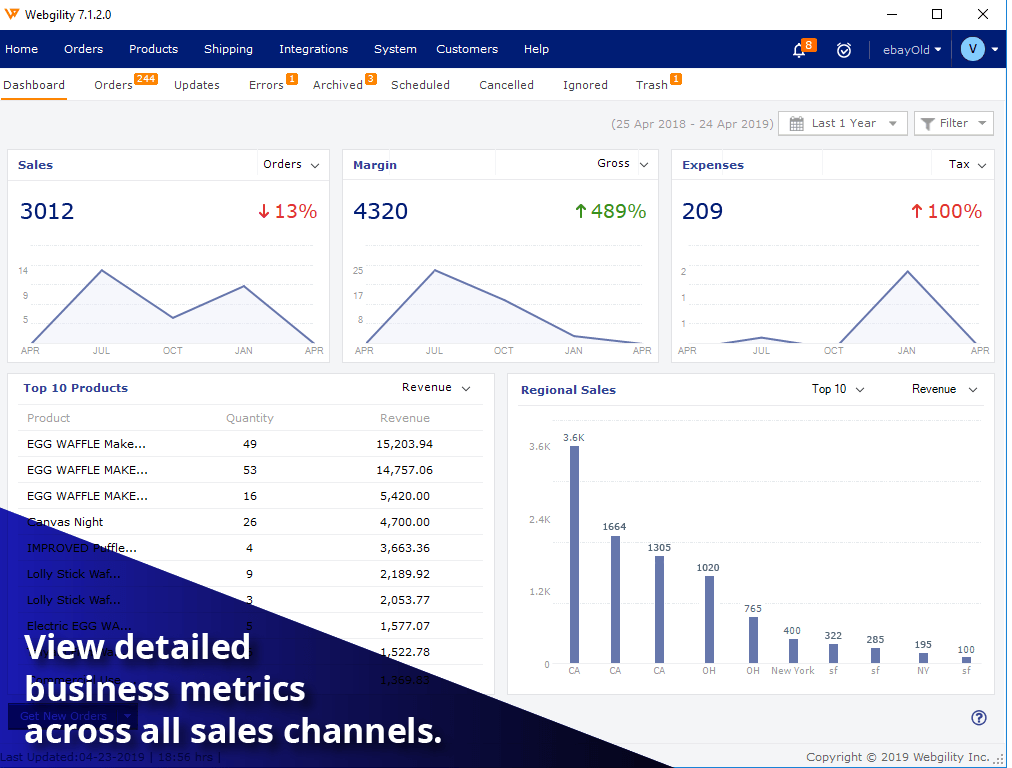The height and width of the screenshot is (768, 1012).
Task: Switch to the Trash tab
Action: pos(651,85)
